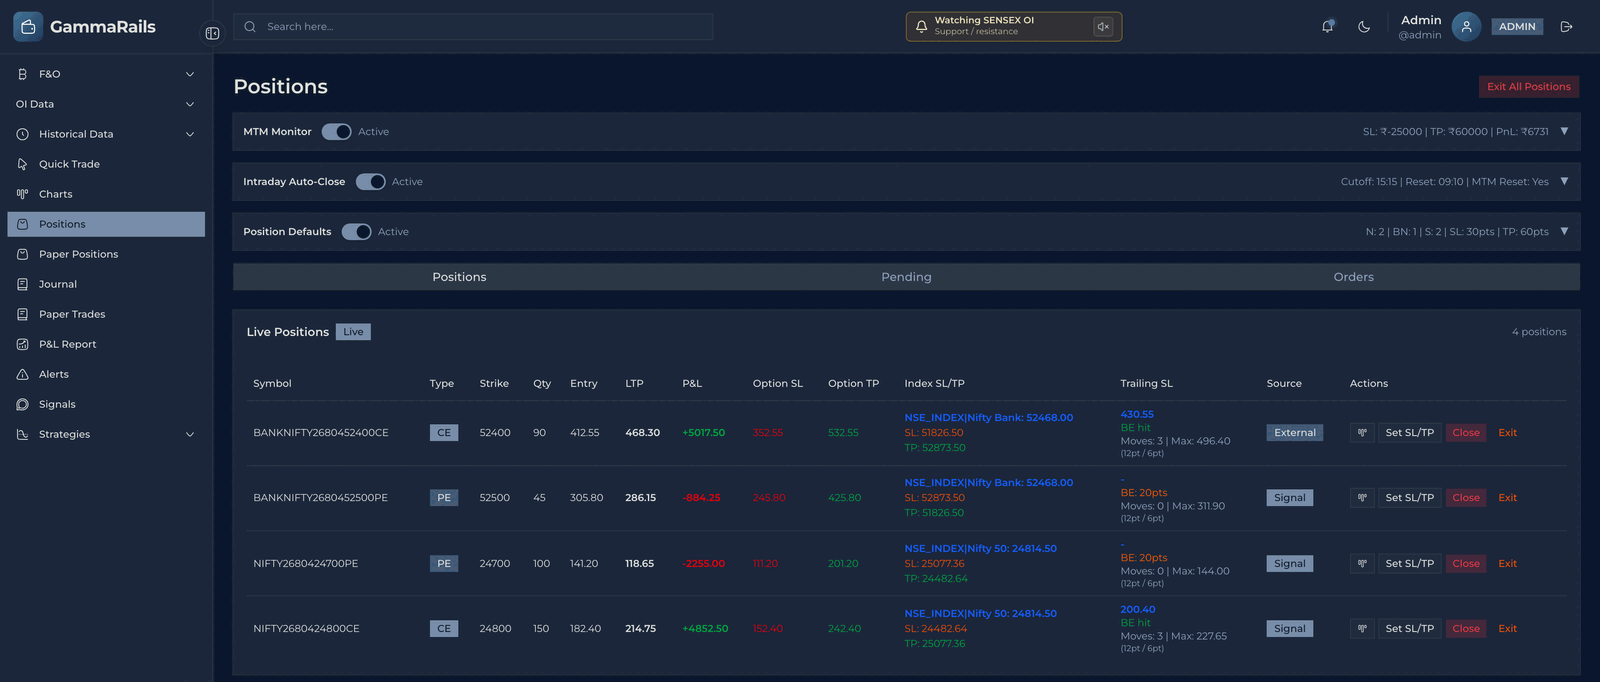Image resolution: width=1600 pixels, height=682 pixels.
Task: Click the GammaRails logo icon
Action: tap(28, 27)
